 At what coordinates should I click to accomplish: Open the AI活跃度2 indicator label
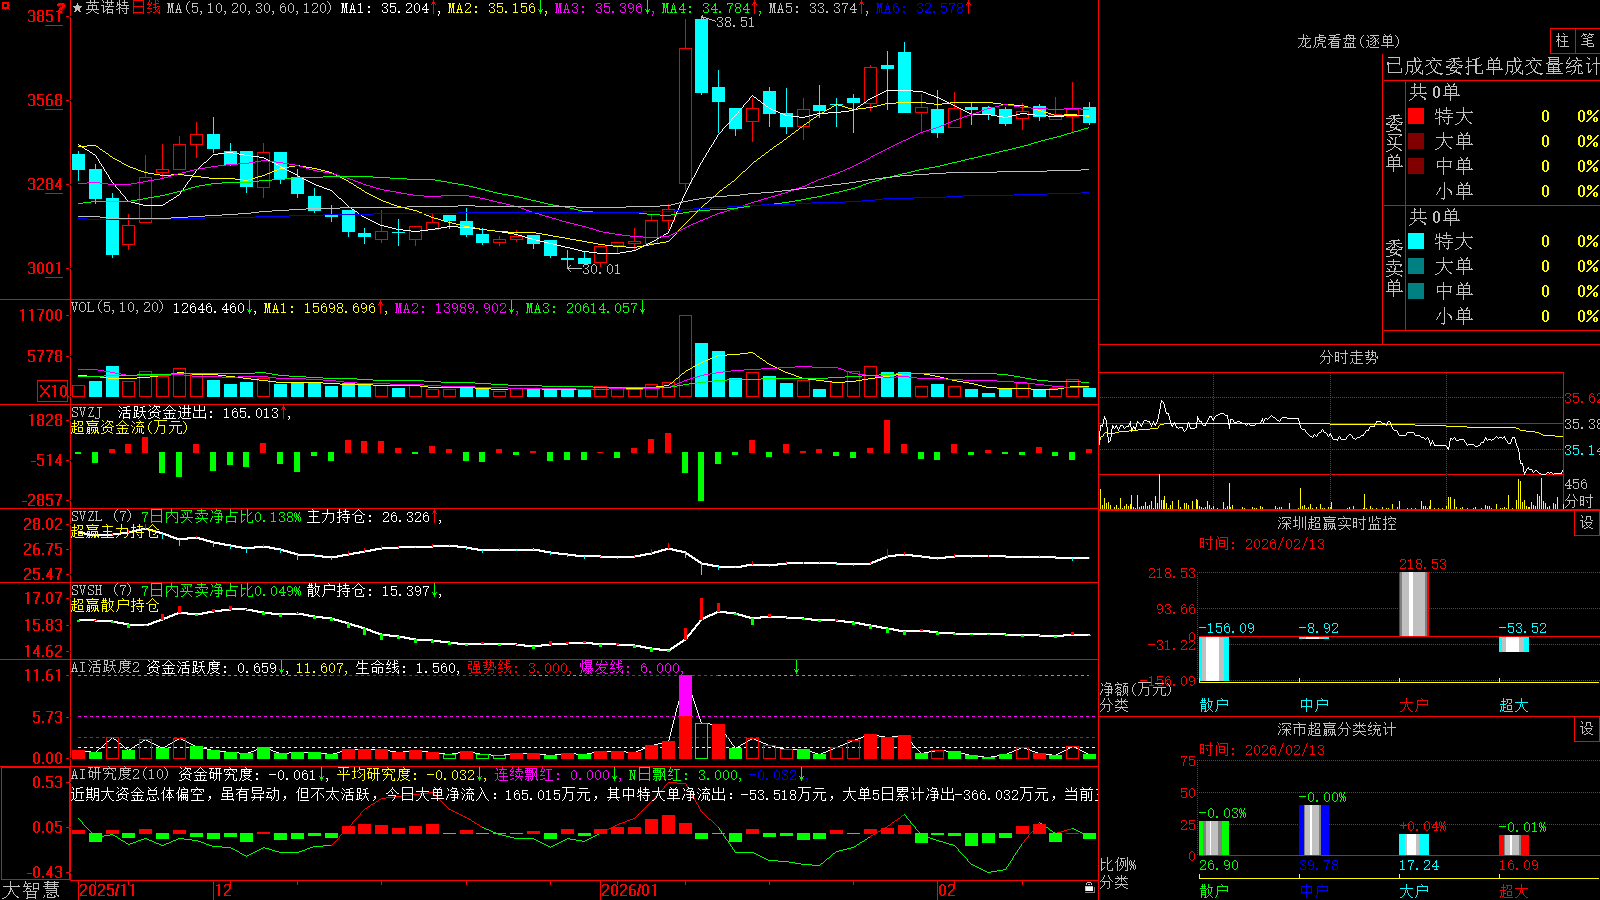(106, 668)
